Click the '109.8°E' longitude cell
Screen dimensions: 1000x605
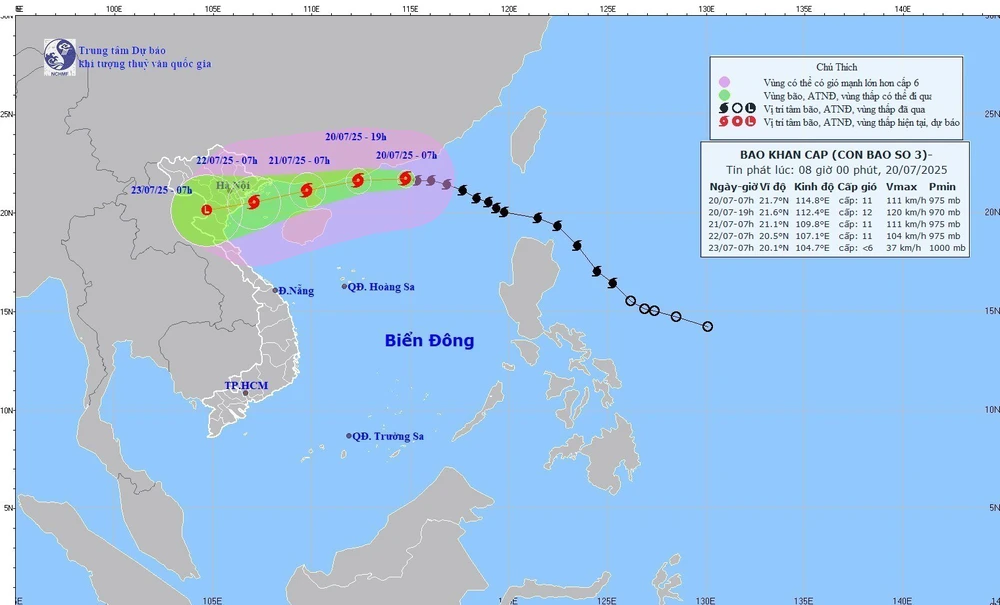pyautogui.click(x=812, y=224)
